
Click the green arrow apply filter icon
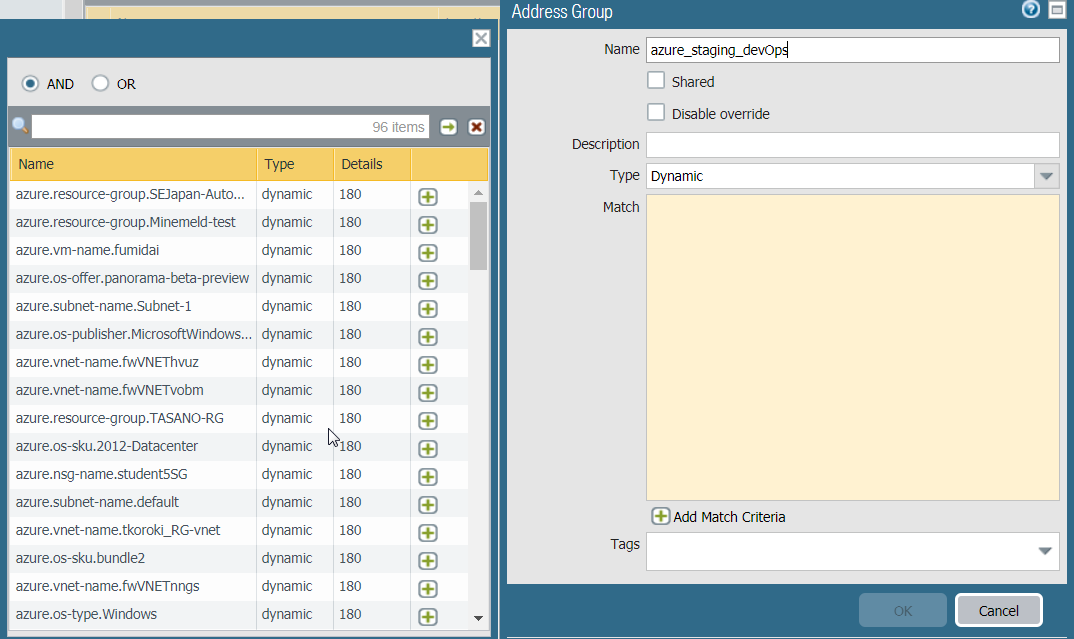click(x=449, y=127)
